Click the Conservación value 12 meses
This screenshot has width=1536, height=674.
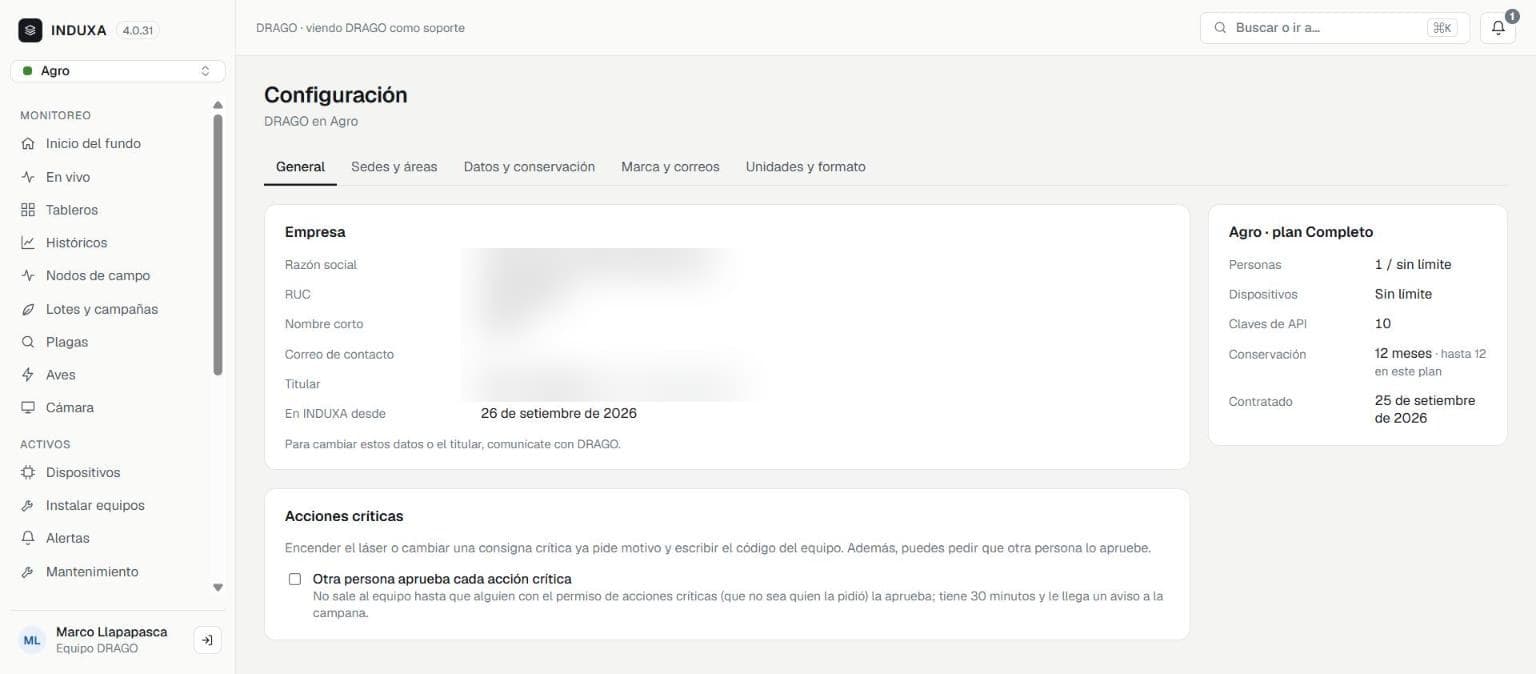coord(1403,354)
